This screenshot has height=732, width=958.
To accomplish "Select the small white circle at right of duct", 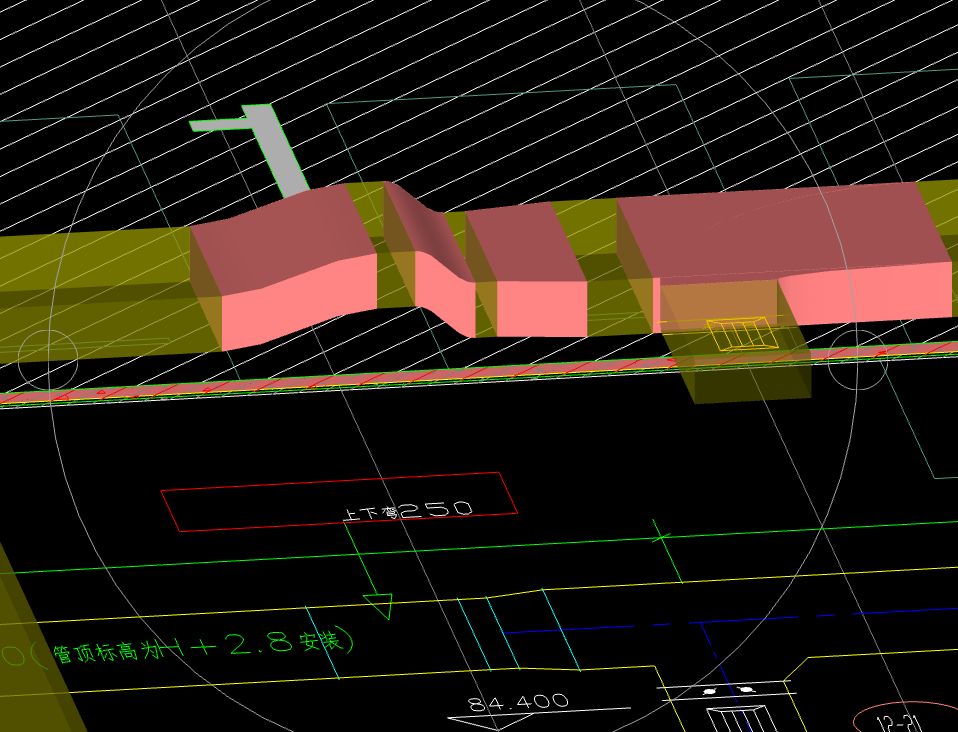I will pyautogui.click(x=857, y=360).
